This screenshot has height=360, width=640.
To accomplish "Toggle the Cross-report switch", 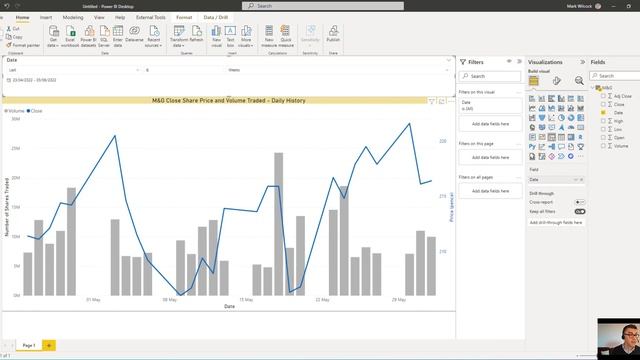I will tap(580, 202).
